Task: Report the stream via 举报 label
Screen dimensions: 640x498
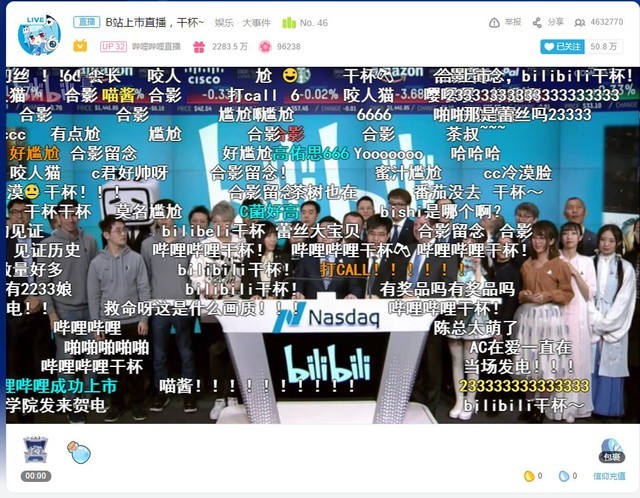Action: point(513,22)
